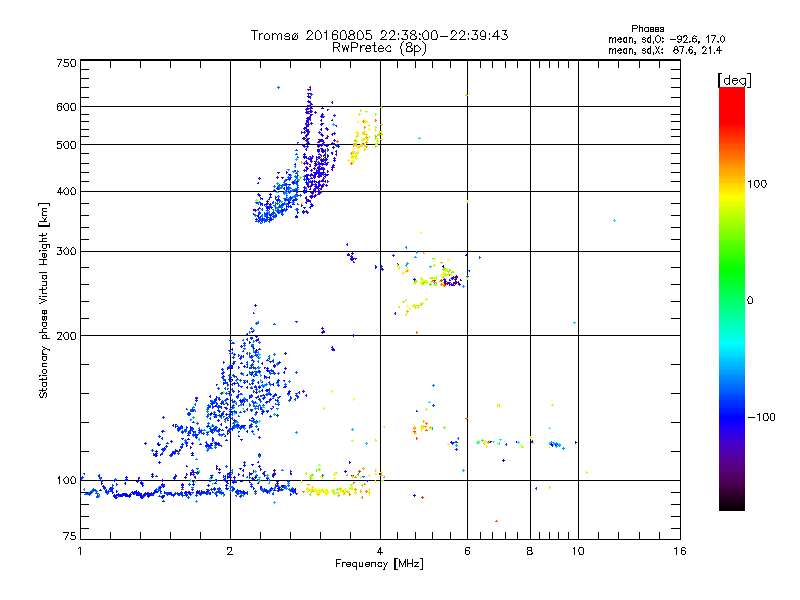Click the y-axis '400' tick label
This screenshot has width=800, height=600.
(x=66, y=191)
